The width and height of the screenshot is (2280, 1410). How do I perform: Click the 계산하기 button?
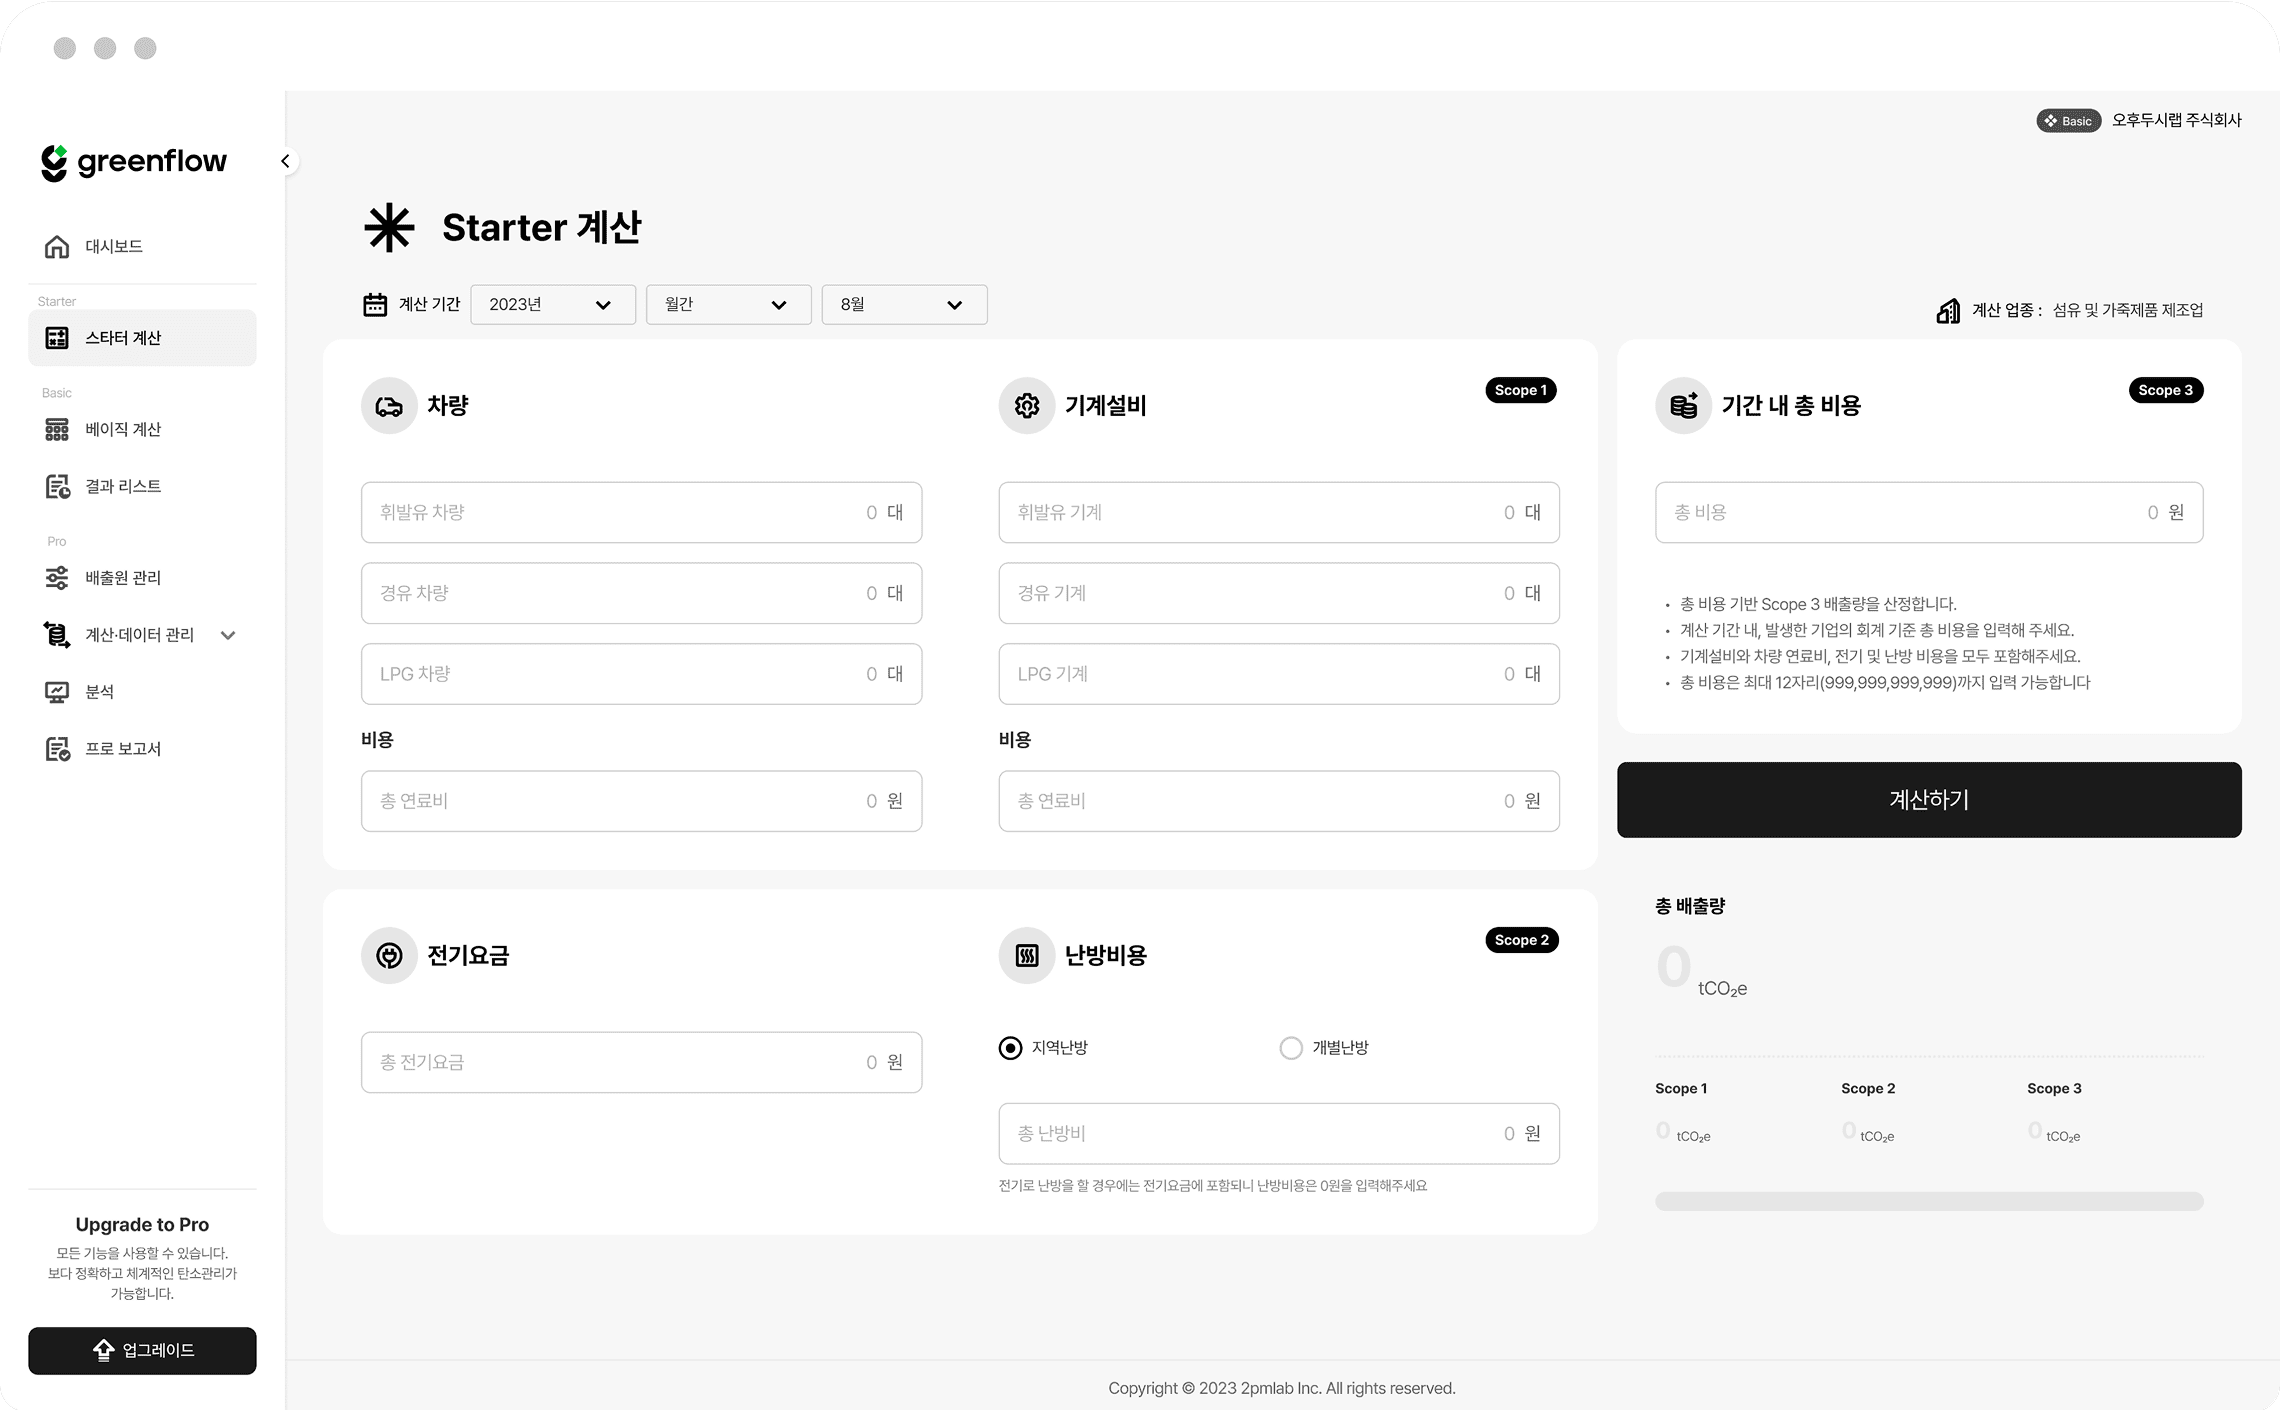pos(1929,799)
